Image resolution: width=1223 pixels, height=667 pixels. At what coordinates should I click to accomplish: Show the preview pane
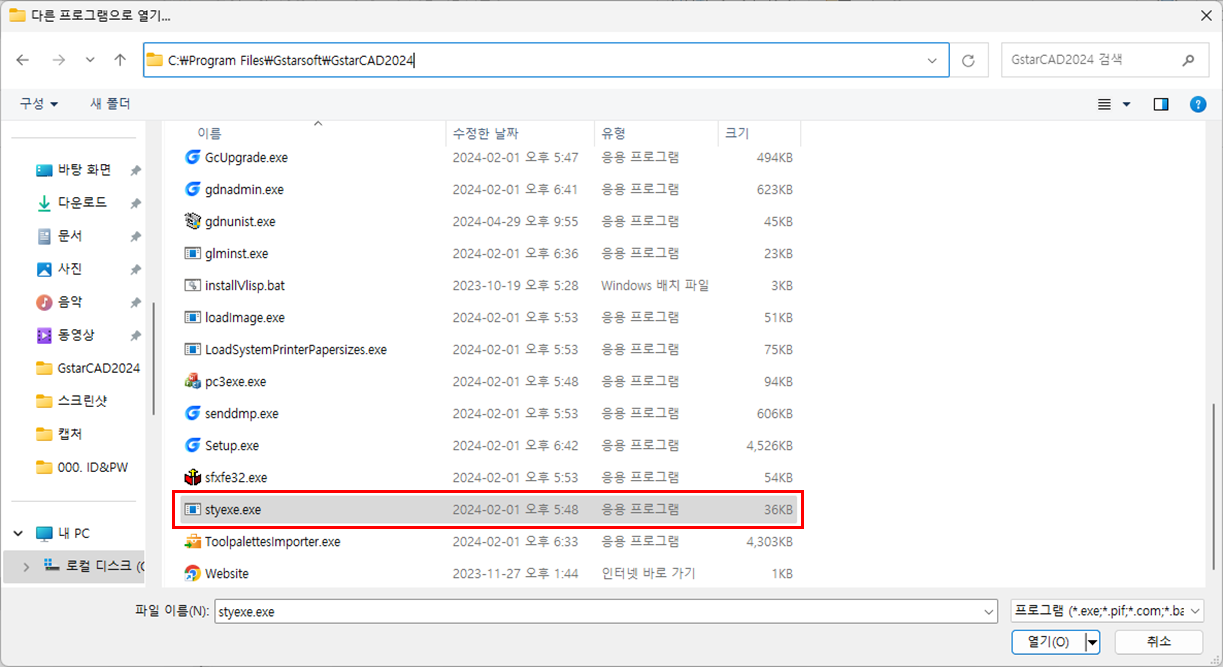(x=1161, y=104)
